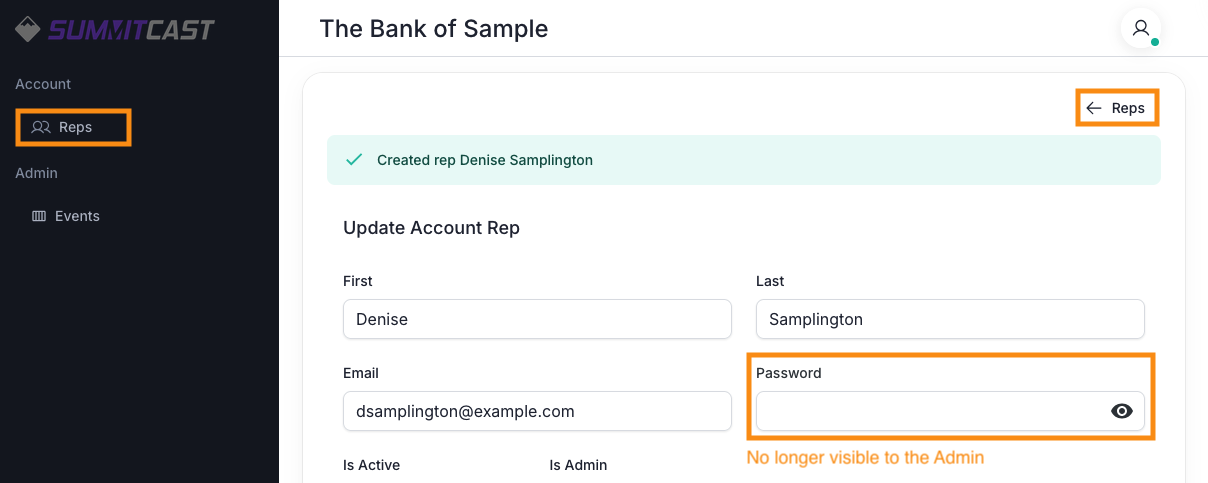Viewport: 1208px width, 483px height.
Task: Click the back arrow icon near Reps
Action: (1094, 108)
